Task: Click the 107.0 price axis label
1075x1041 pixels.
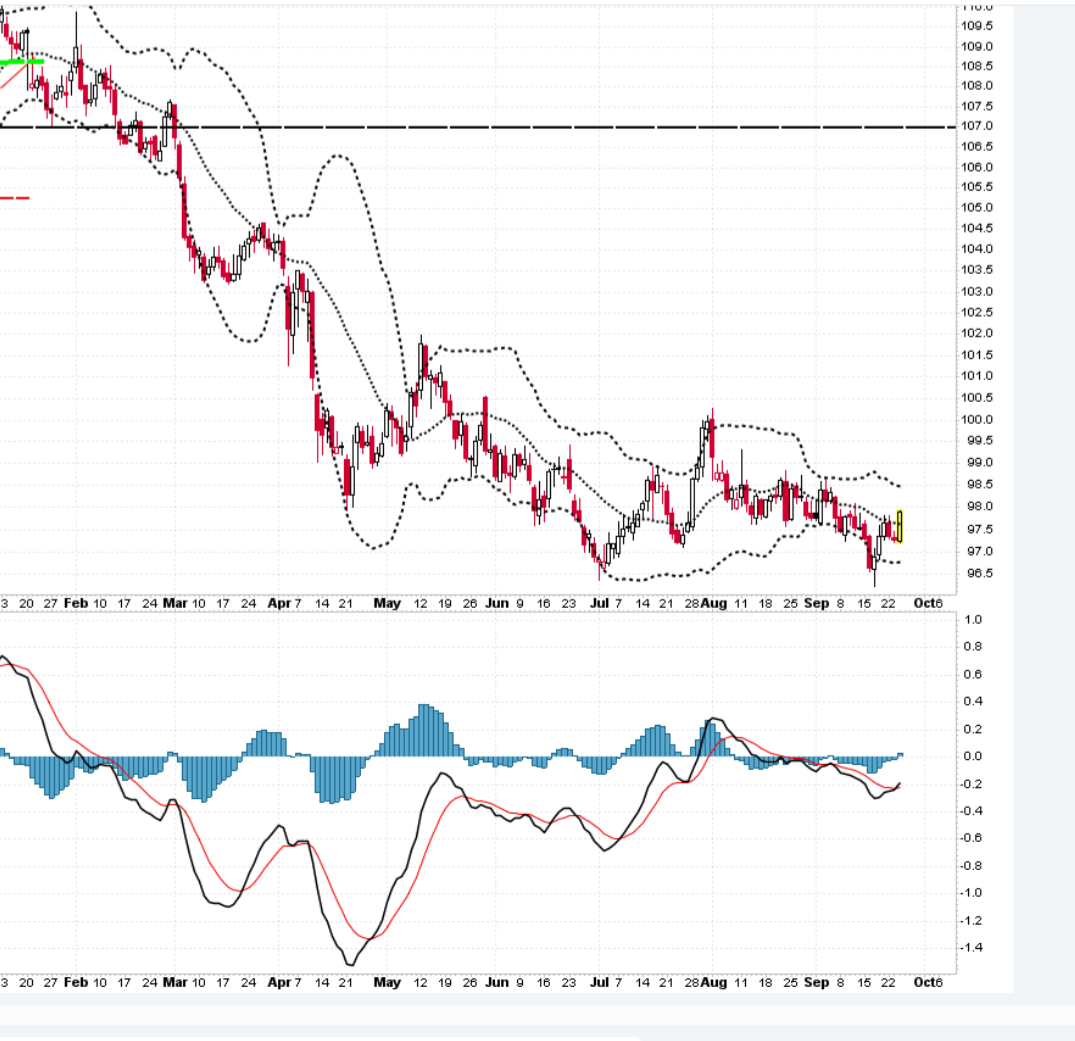Action: 978,127
